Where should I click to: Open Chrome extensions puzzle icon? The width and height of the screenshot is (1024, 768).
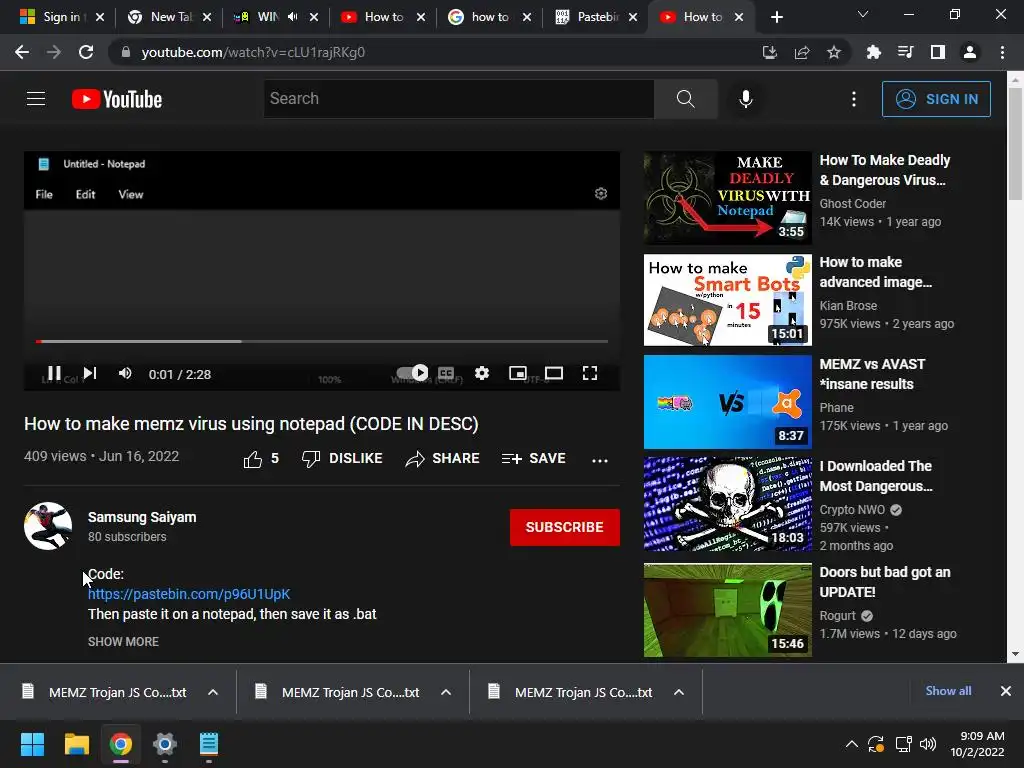pyautogui.click(x=874, y=52)
